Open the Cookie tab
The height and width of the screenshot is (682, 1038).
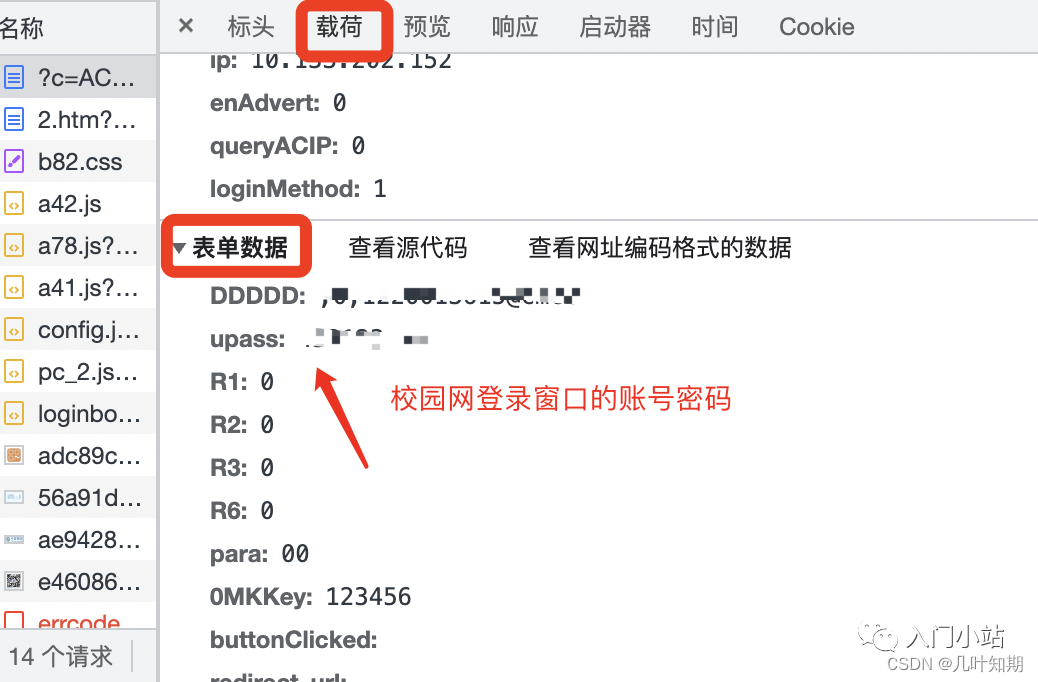pyautogui.click(x=817, y=27)
